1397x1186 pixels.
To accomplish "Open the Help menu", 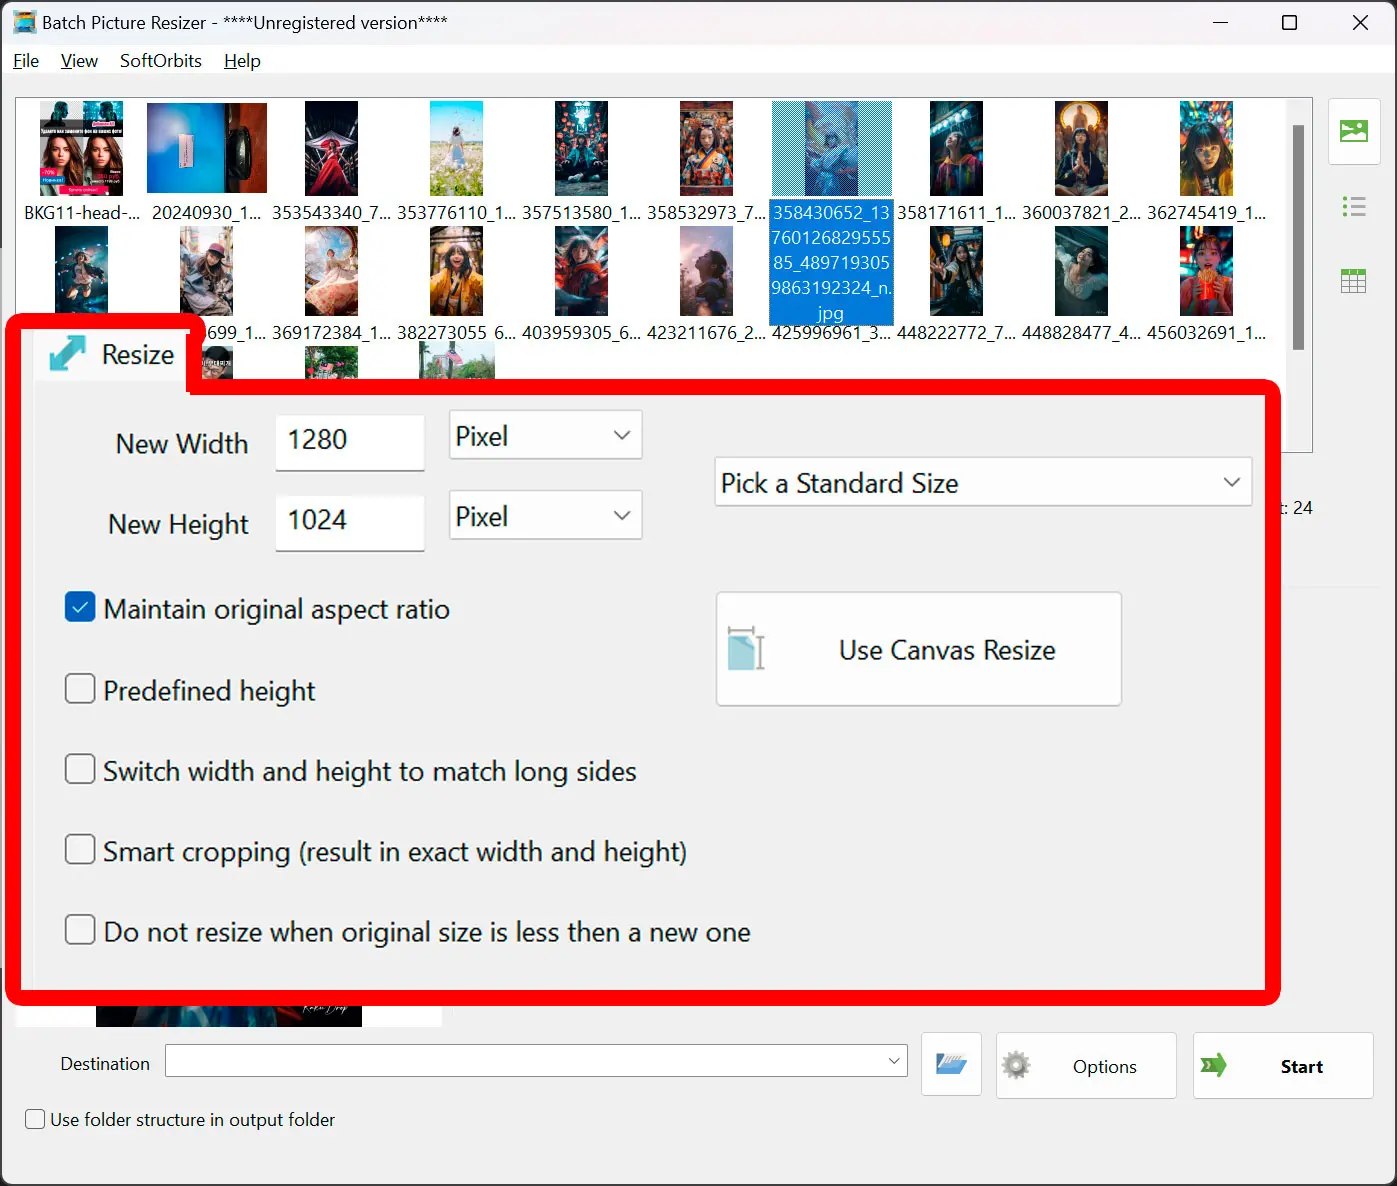I will (x=242, y=61).
